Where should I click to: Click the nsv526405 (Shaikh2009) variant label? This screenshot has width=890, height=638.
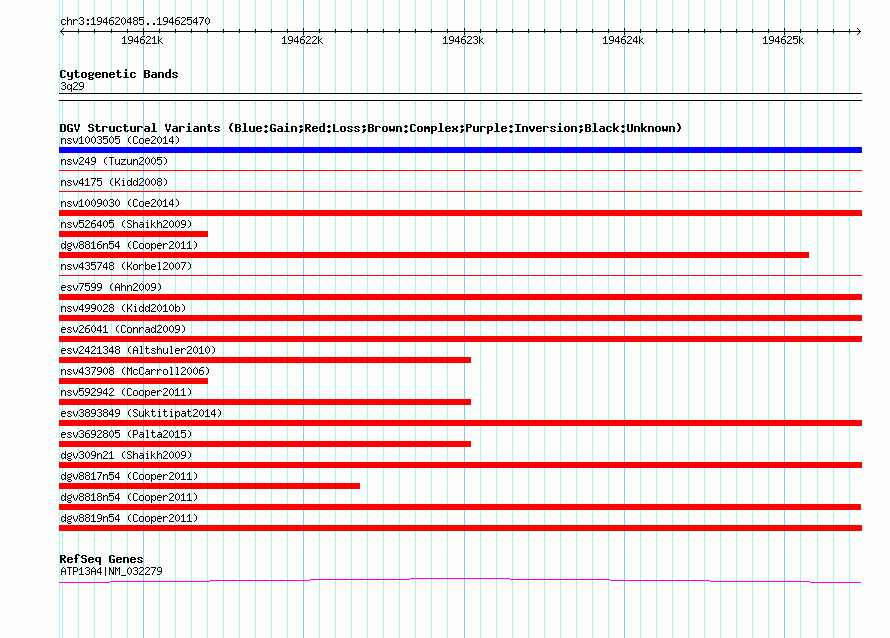(x=126, y=224)
